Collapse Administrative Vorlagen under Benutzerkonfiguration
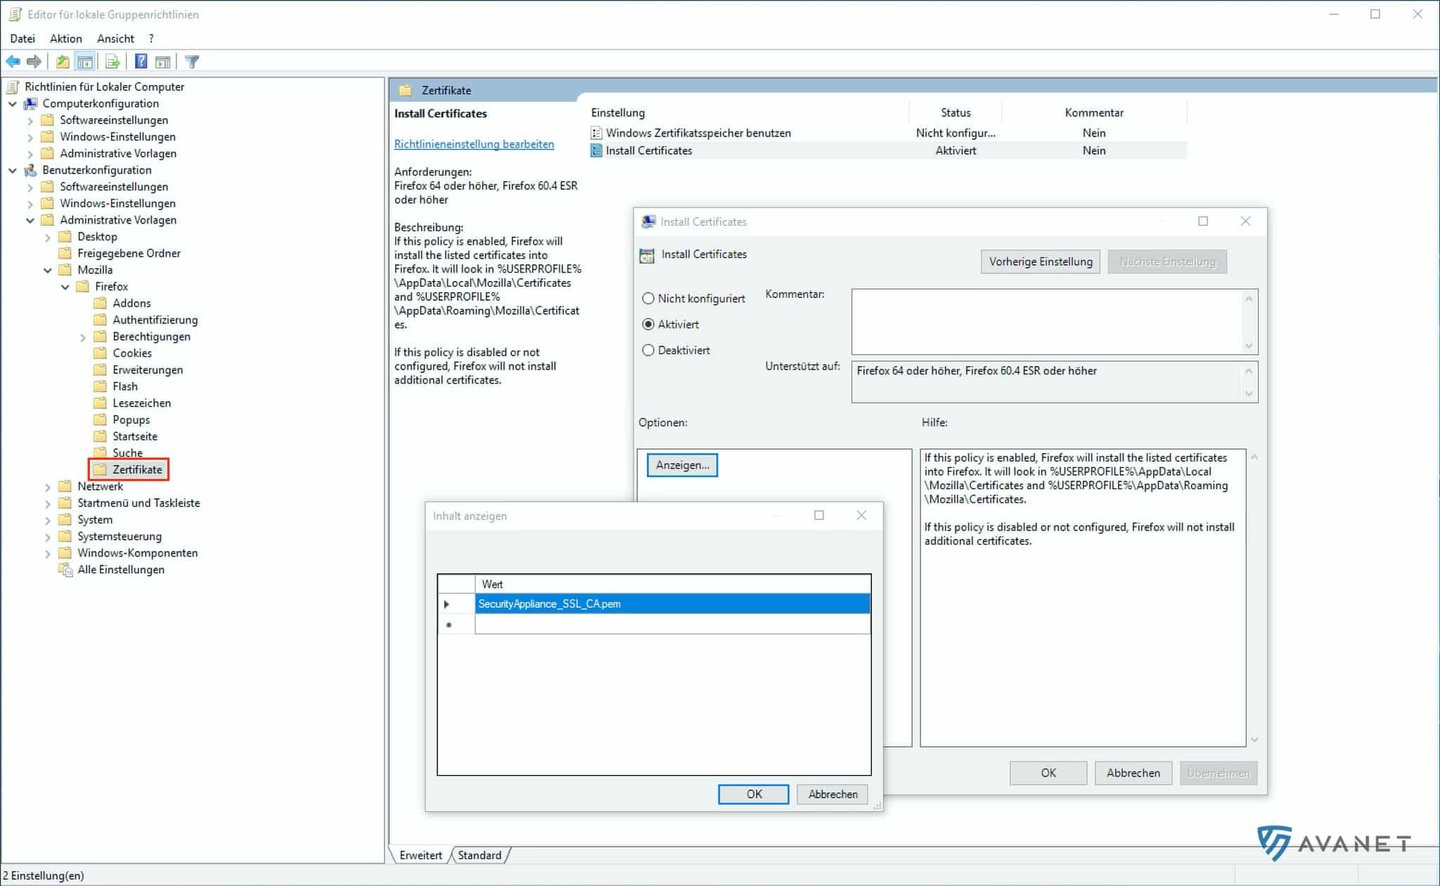The image size is (1440, 886). pos(30,220)
